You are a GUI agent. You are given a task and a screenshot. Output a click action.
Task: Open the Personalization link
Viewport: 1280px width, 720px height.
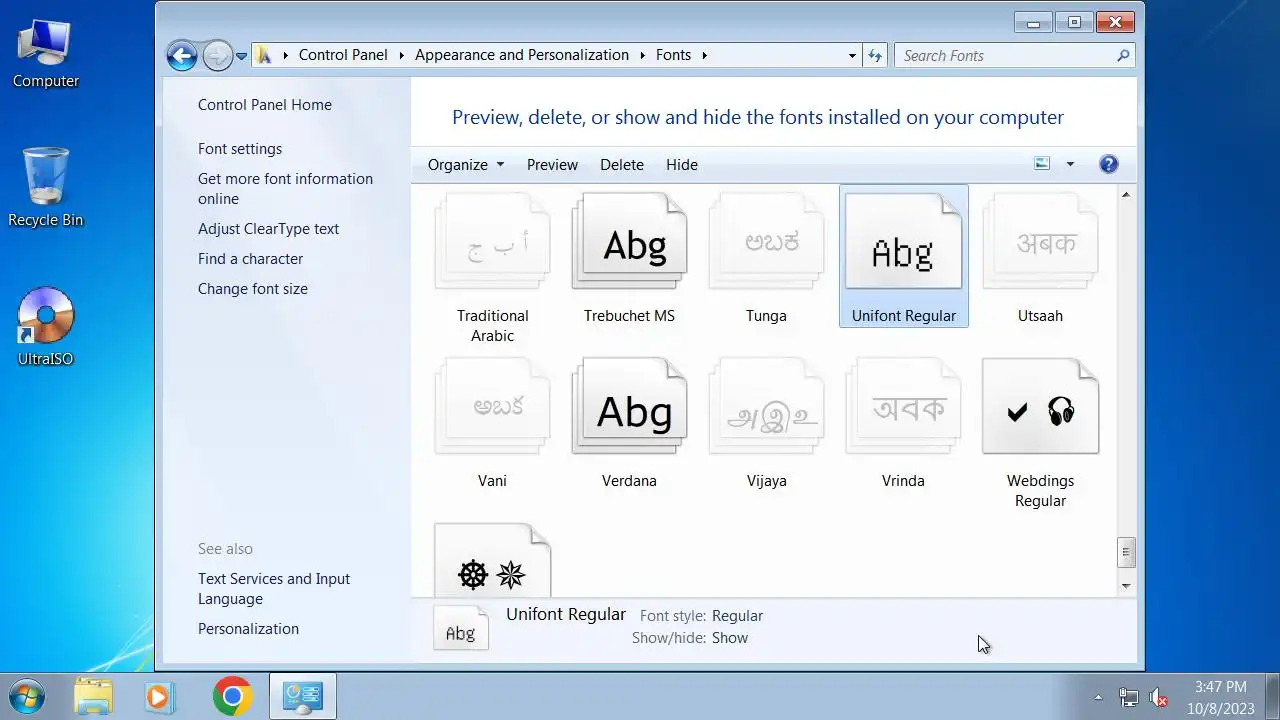coord(248,629)
